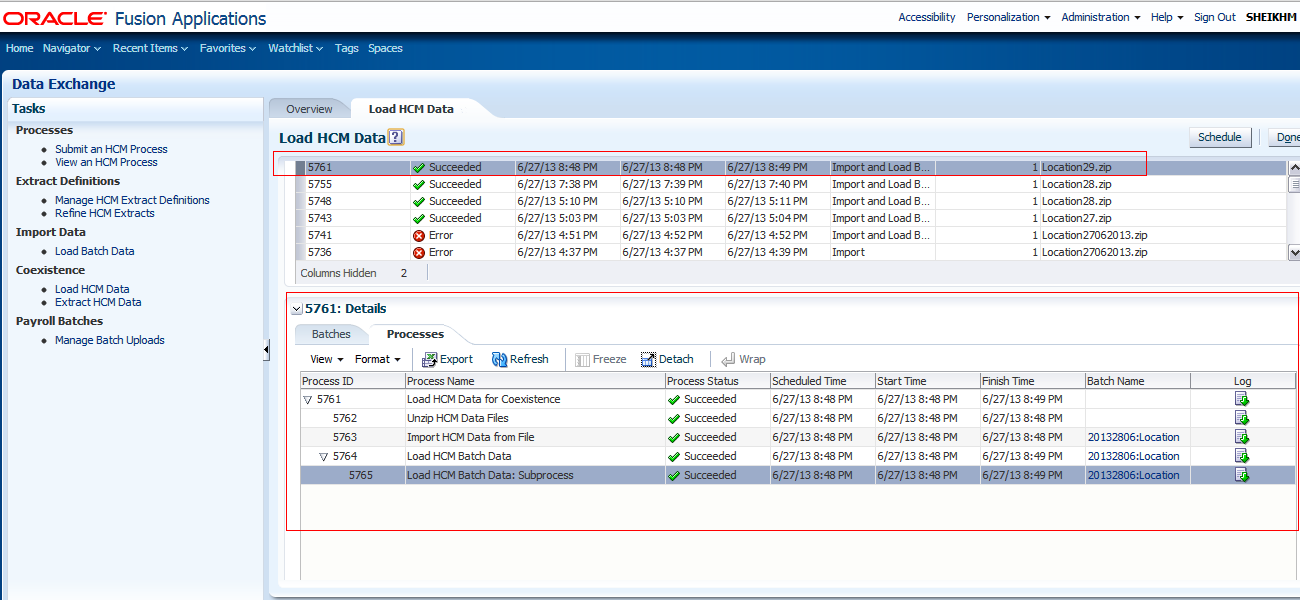Switch to the Overview tab
This screenshot has height=600, width=1300.
pos(308,107)
